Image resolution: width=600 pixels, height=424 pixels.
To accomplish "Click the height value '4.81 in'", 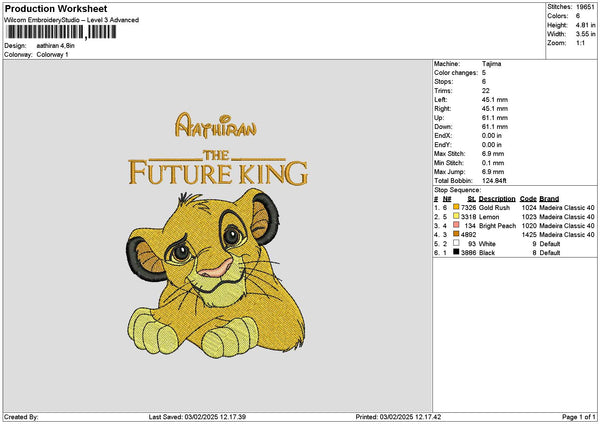I will pyautogui.click(x=585, y=25).
